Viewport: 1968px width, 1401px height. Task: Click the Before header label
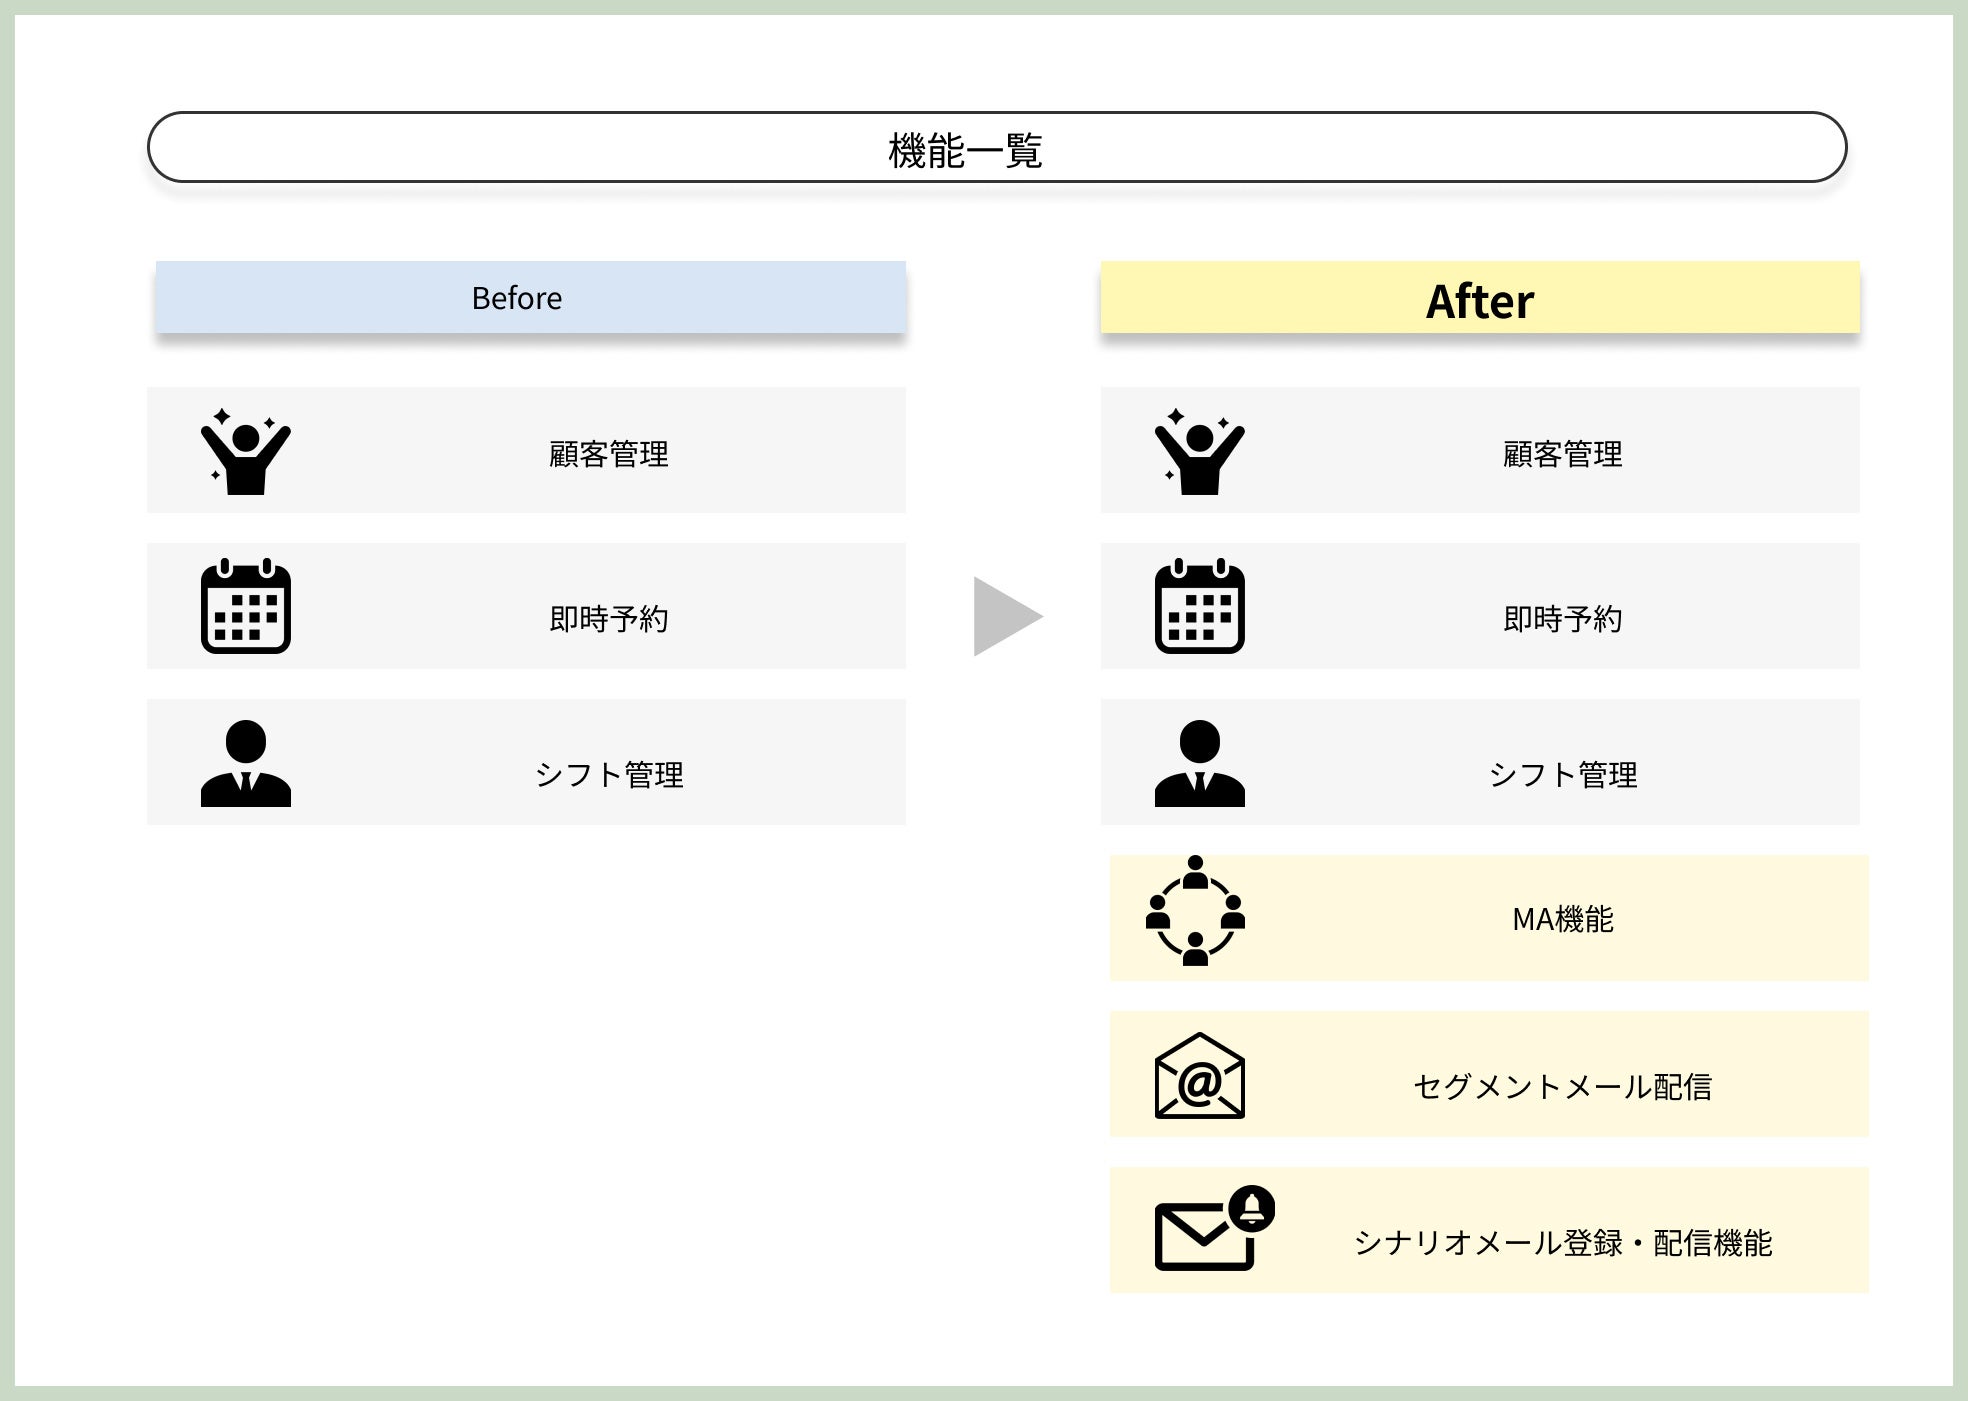point(517,298)
